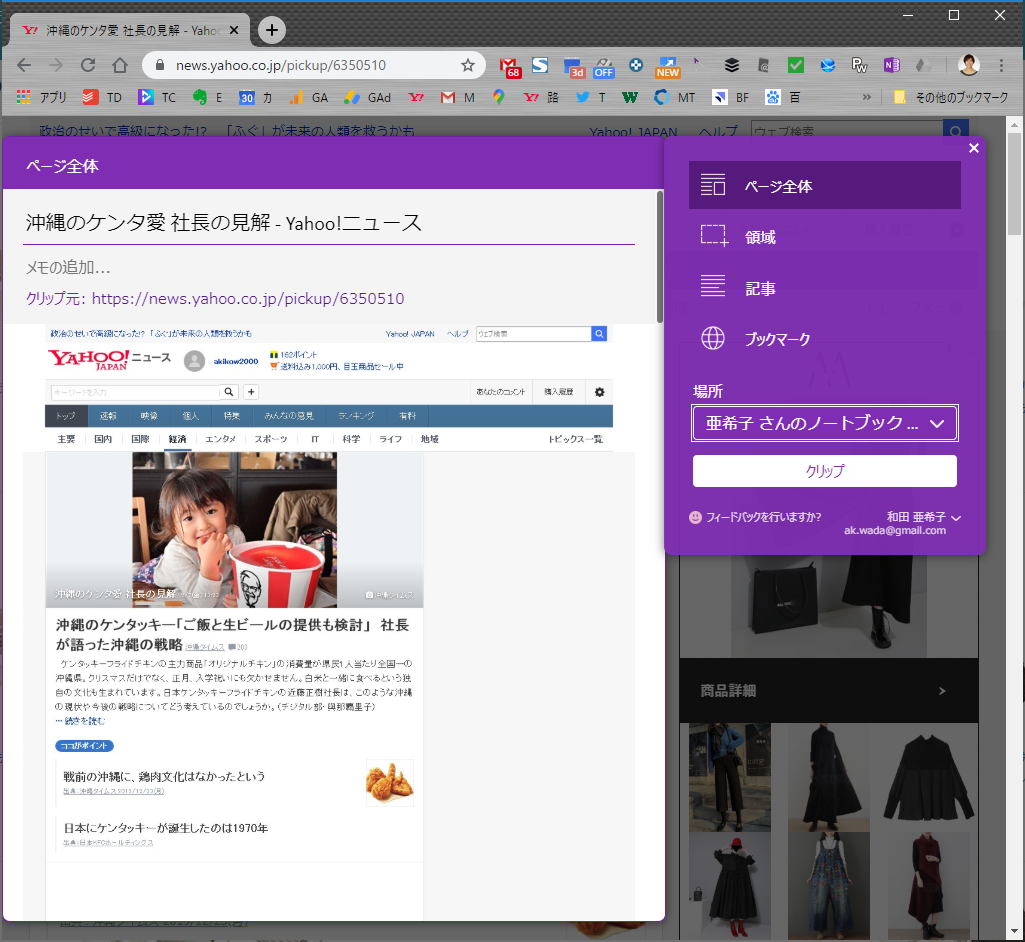This screenshot has width=1025, height=942.
Task: Reload the page with the refresh icon
Action: tap(88, 66)
